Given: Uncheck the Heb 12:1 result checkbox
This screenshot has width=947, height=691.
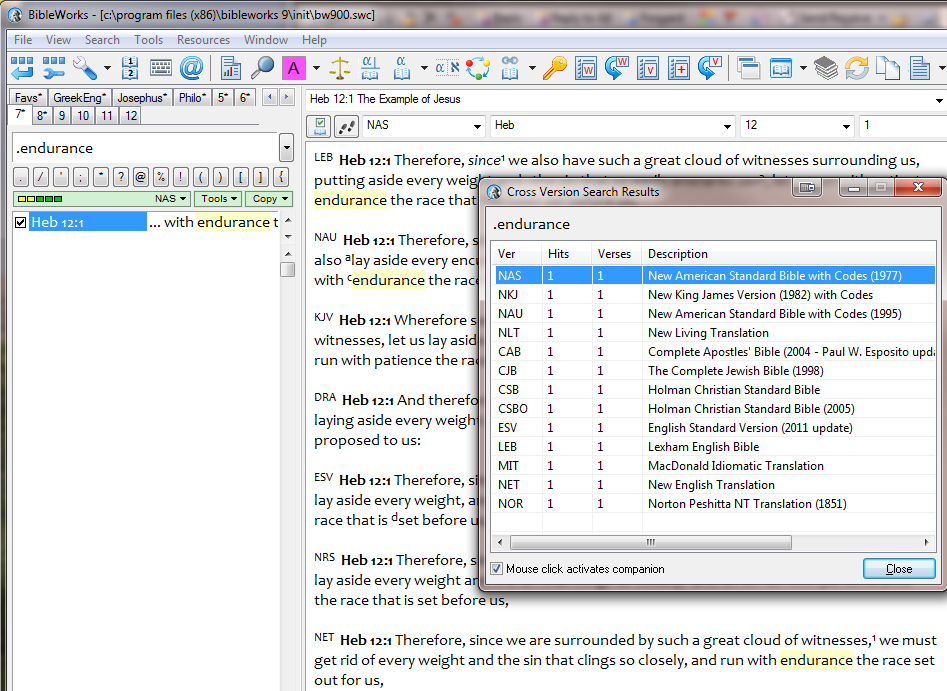Looking at the screenshot, I should pyautogui.click(x=20, y=222).
